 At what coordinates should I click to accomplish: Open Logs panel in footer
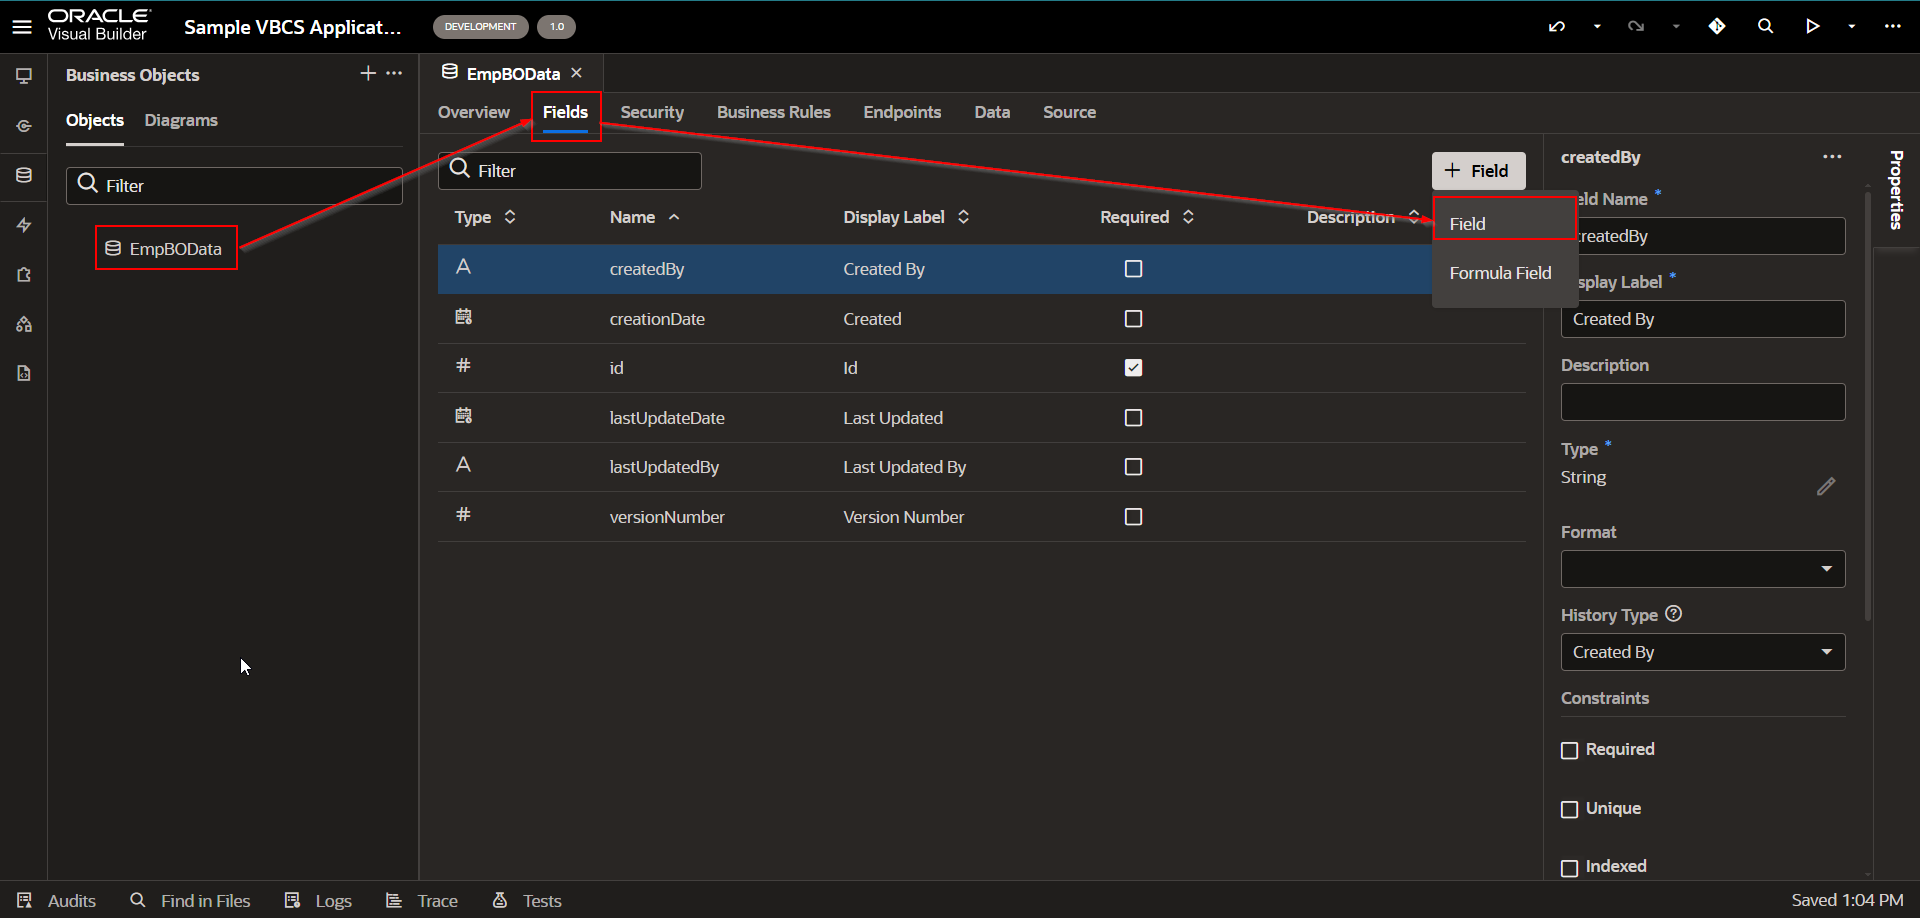click(x=318, y=901)
